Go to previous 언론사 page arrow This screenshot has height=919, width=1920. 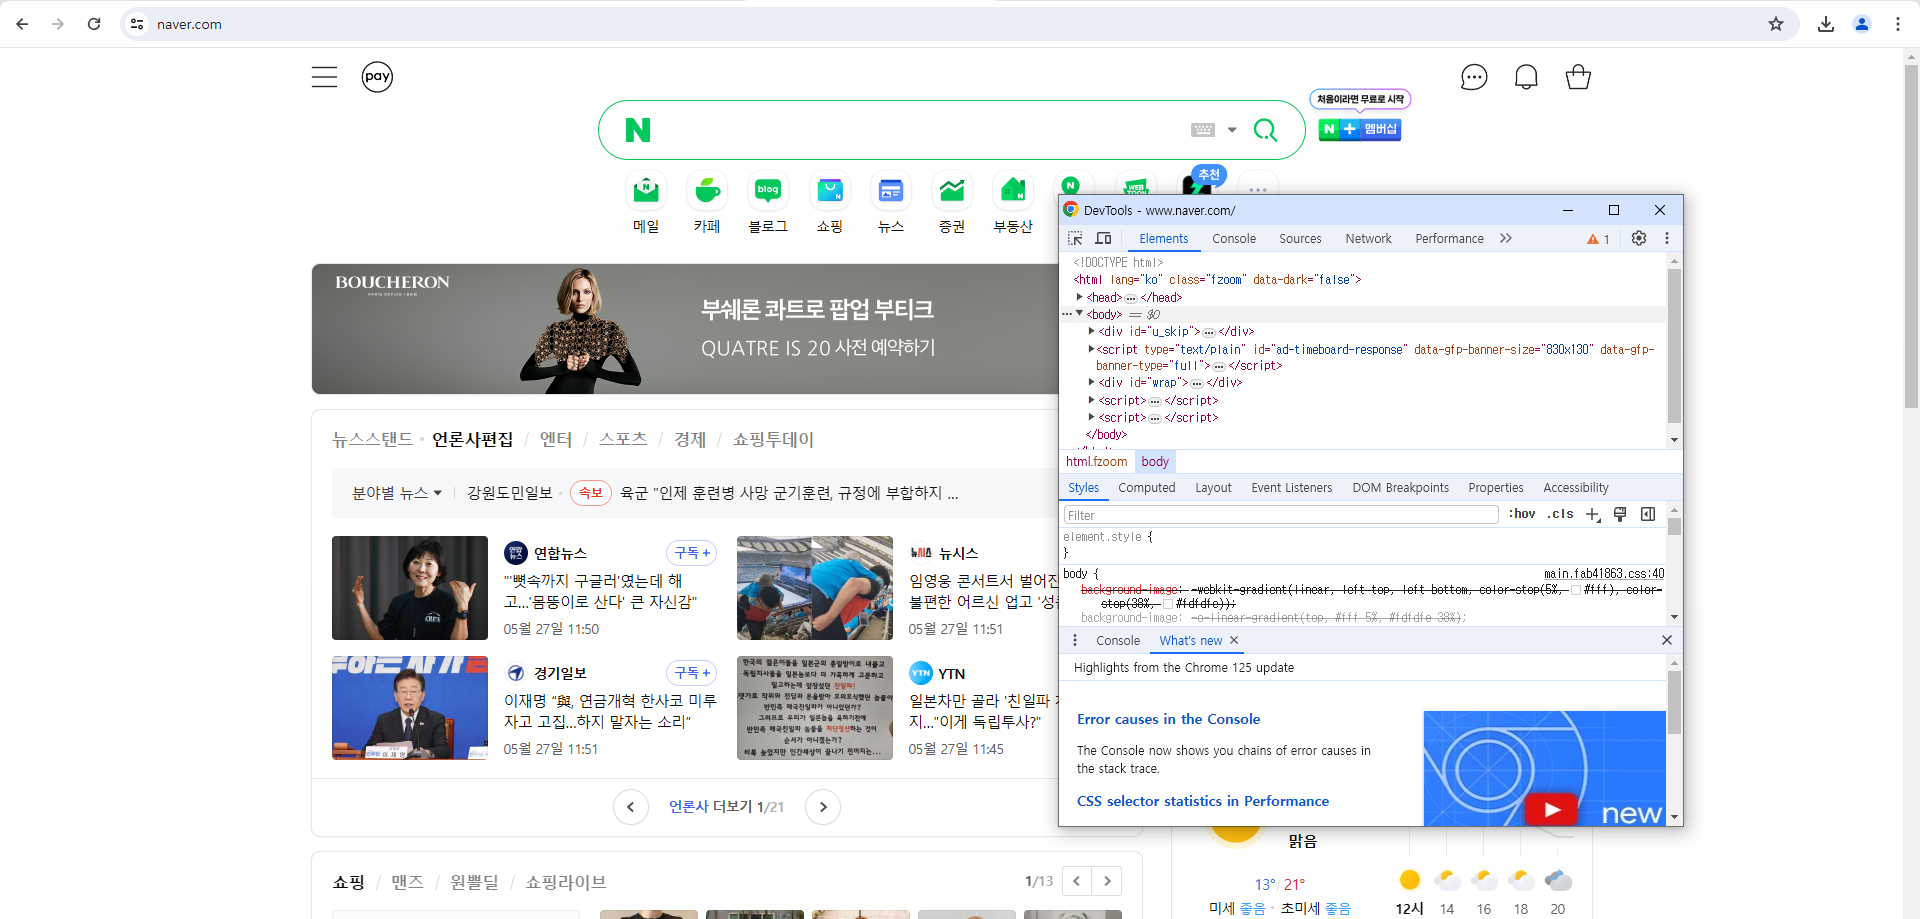click(x=631, y=807)
